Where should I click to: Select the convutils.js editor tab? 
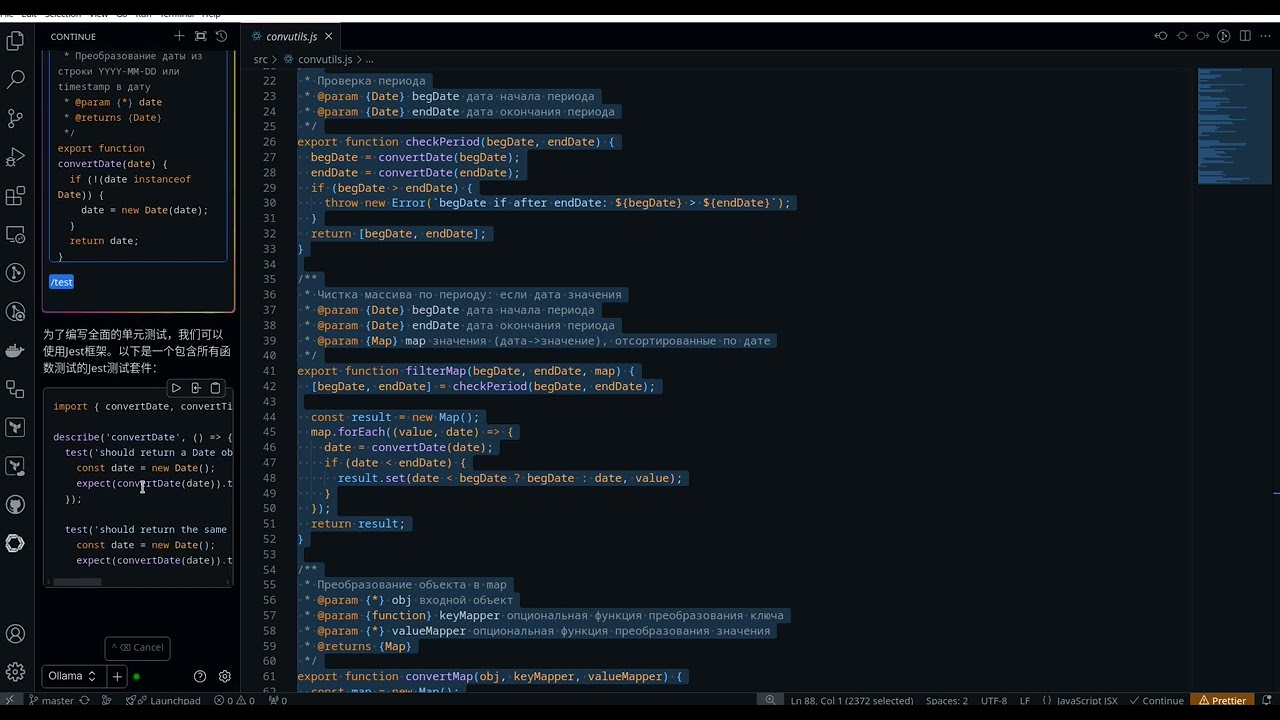pos(290,36)
